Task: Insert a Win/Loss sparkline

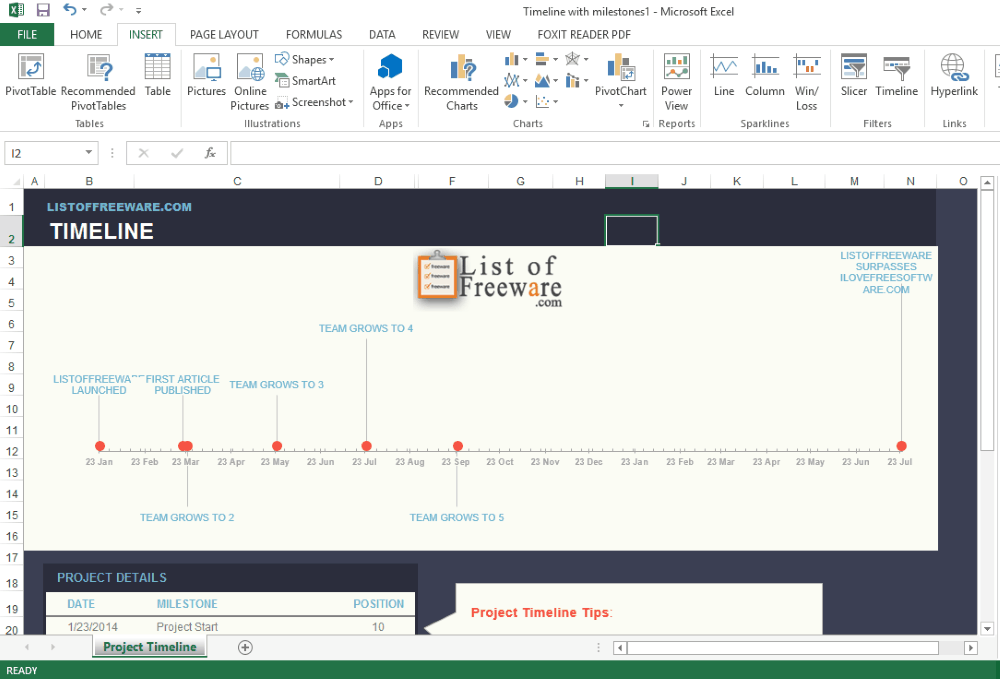Action: pyautogui.click(x=806, y=82)
